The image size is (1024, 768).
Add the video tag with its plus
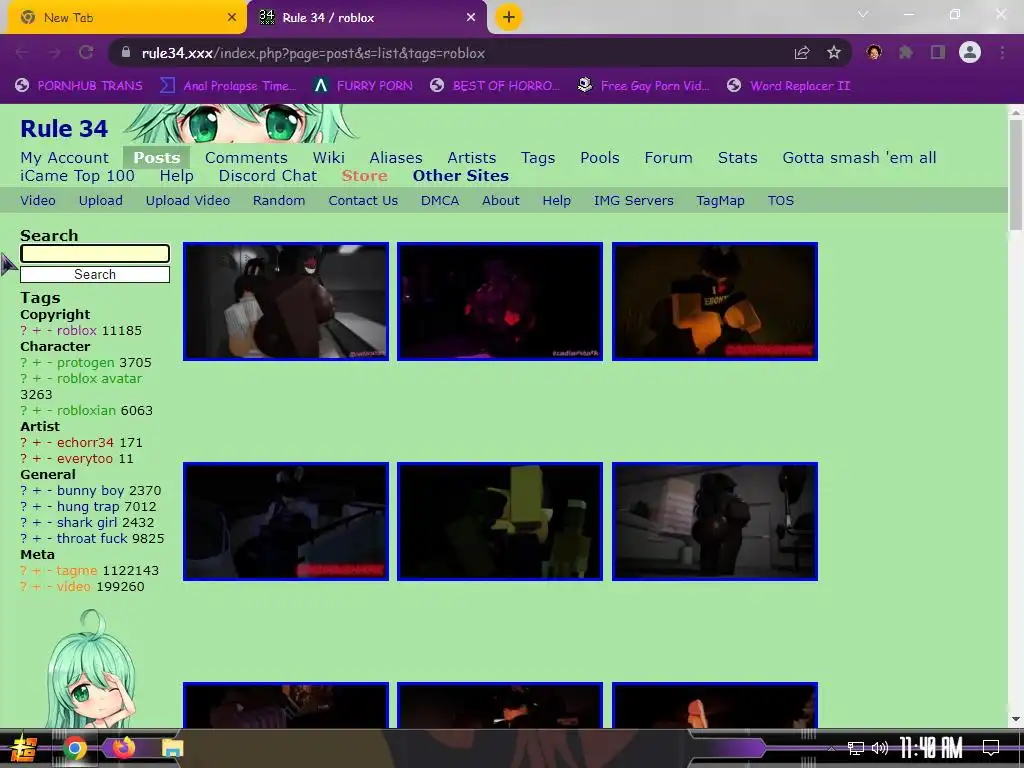[37, 586]
